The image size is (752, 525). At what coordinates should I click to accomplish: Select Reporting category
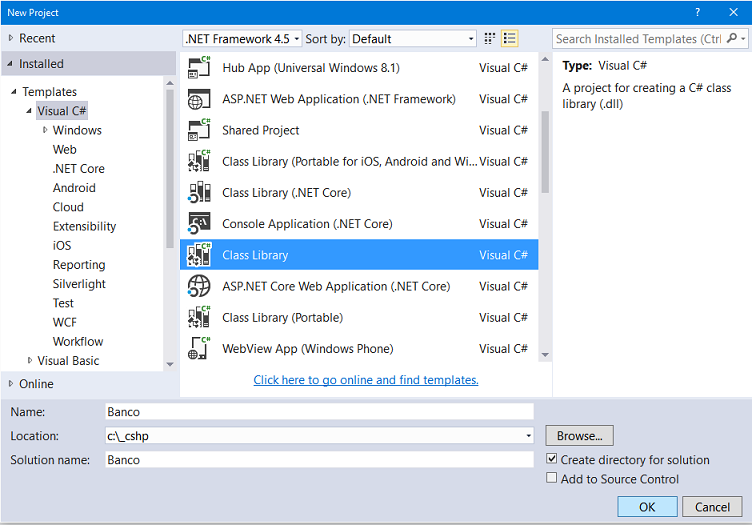[79, 265]
